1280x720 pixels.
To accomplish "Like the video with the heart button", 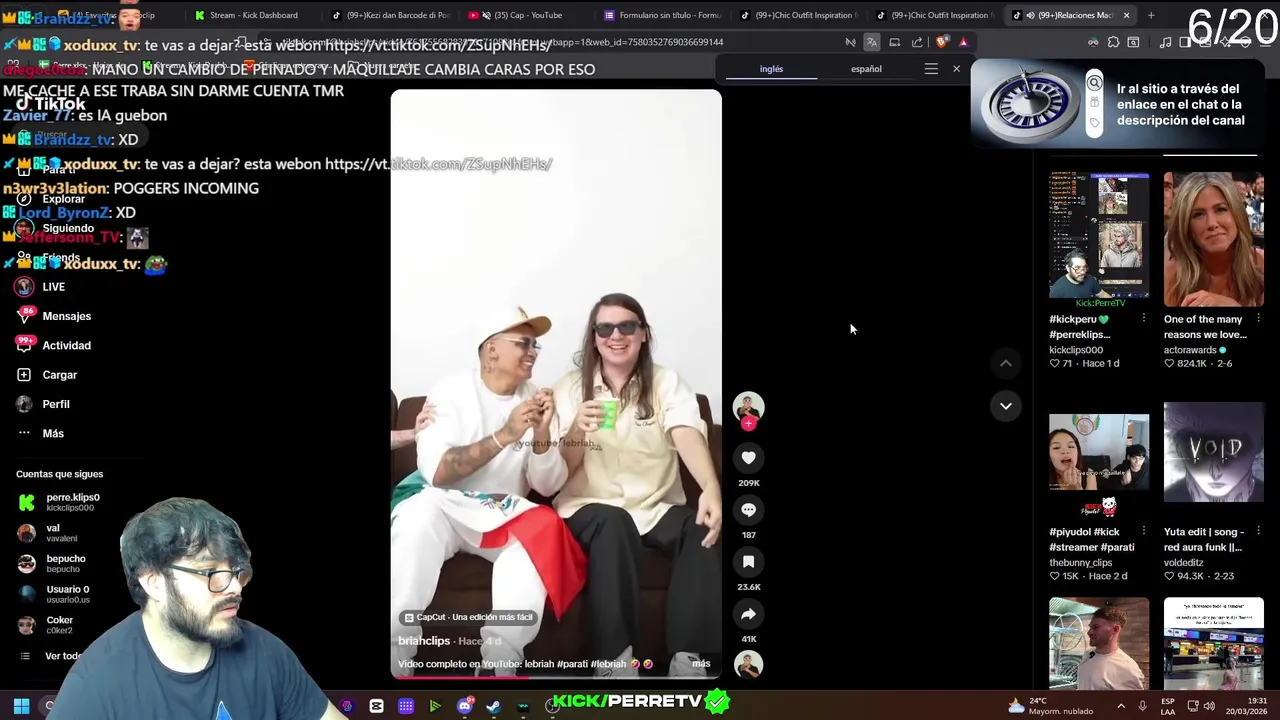I will coord(748,458).
